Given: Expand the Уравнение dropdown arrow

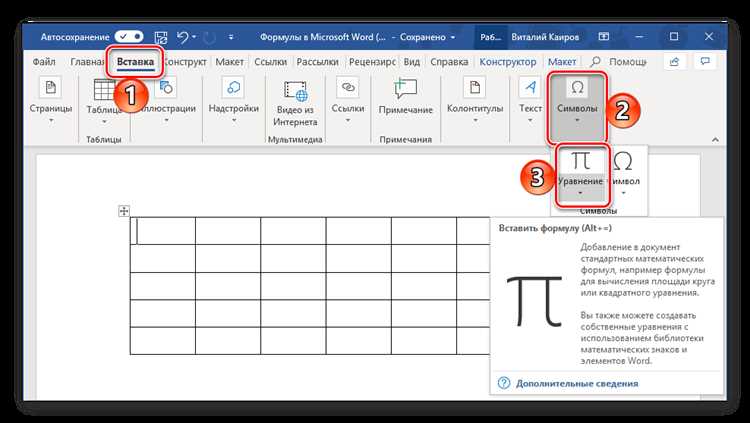Looking at the screenshot, I should coord(580,194).
